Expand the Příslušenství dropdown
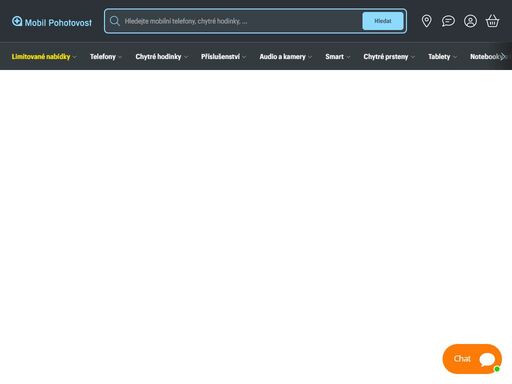Viewport: 512px width, 384px height. (x=223, y=57)
